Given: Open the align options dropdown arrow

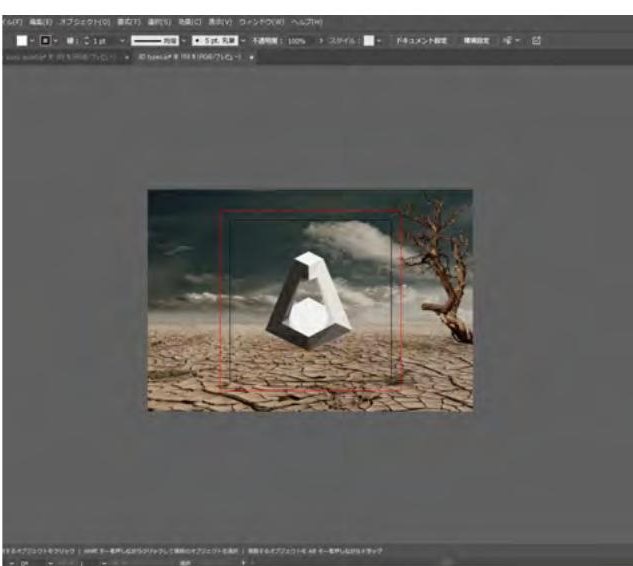Looking at the screenshot, I should (x=518, y=40).
